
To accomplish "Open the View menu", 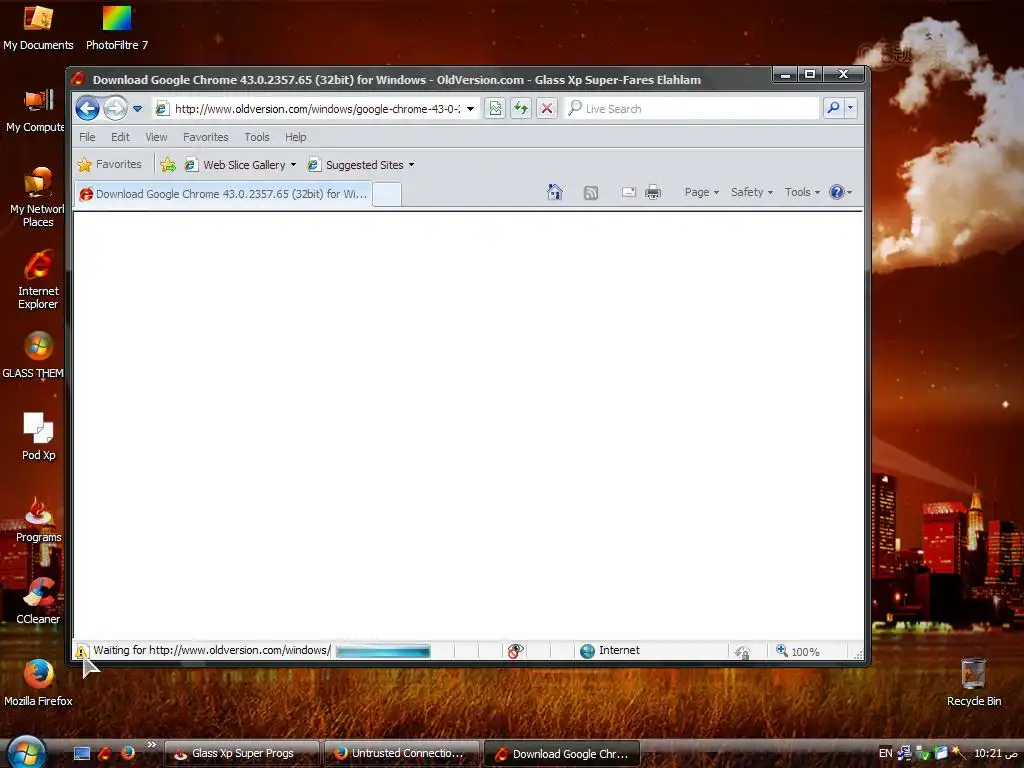I will click(156, 137).
